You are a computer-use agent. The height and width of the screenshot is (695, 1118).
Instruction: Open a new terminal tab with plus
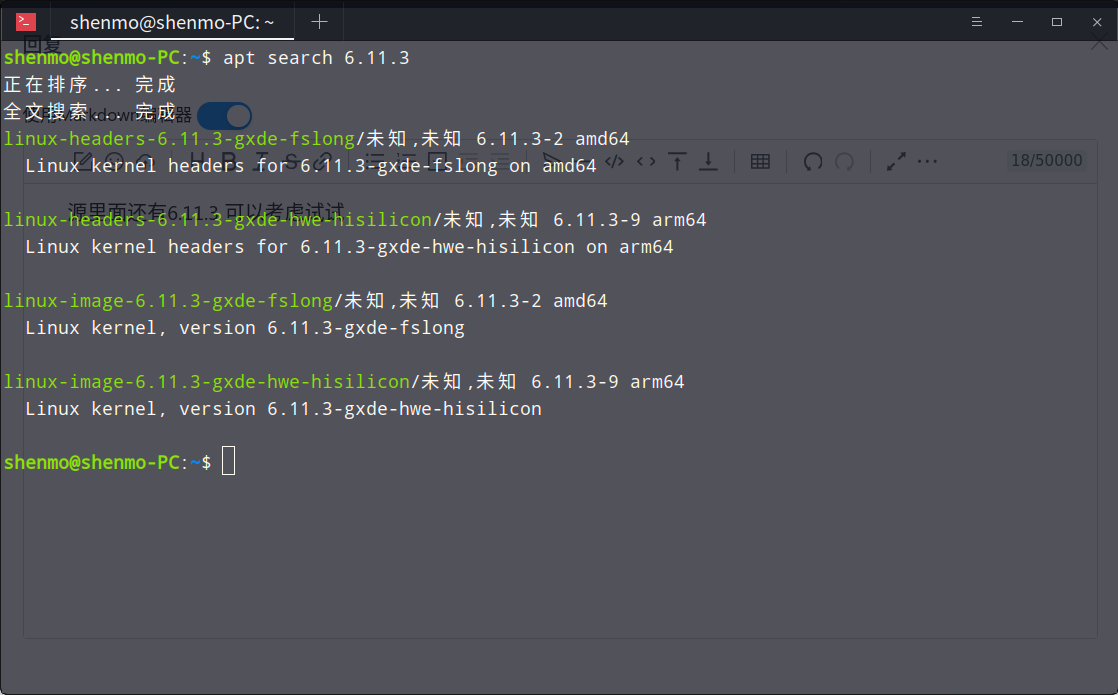(319, 22)
